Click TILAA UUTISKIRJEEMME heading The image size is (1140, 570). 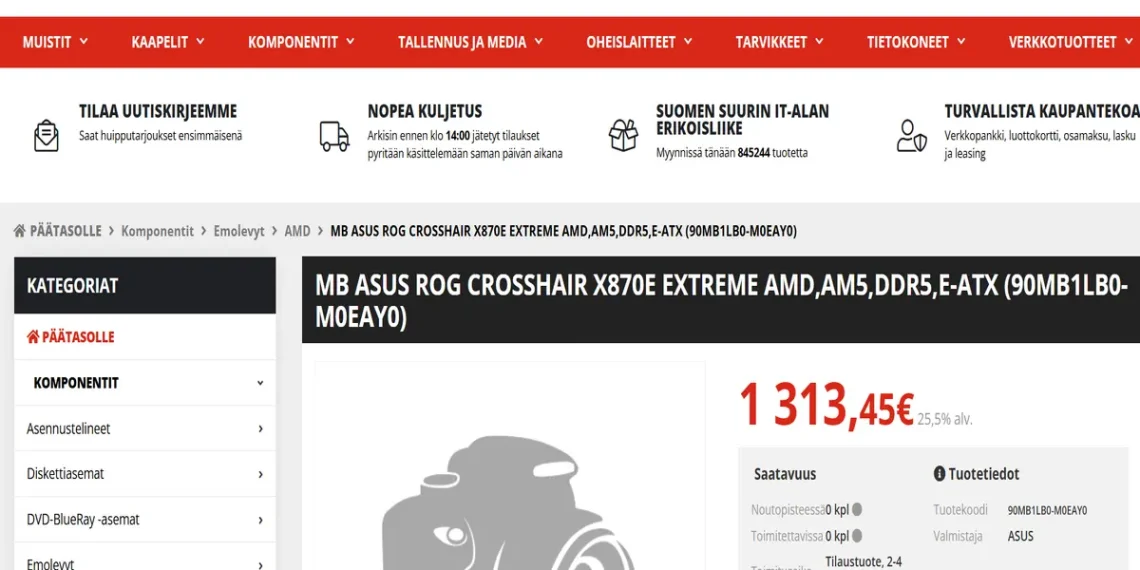point(158,111)
